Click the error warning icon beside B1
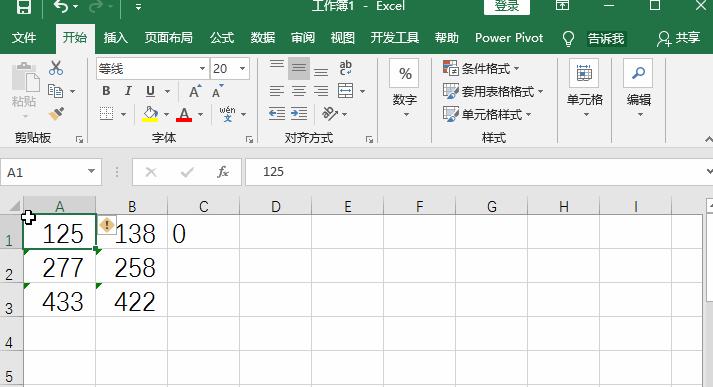The image size is (713, 387). [x=107, y=225]
